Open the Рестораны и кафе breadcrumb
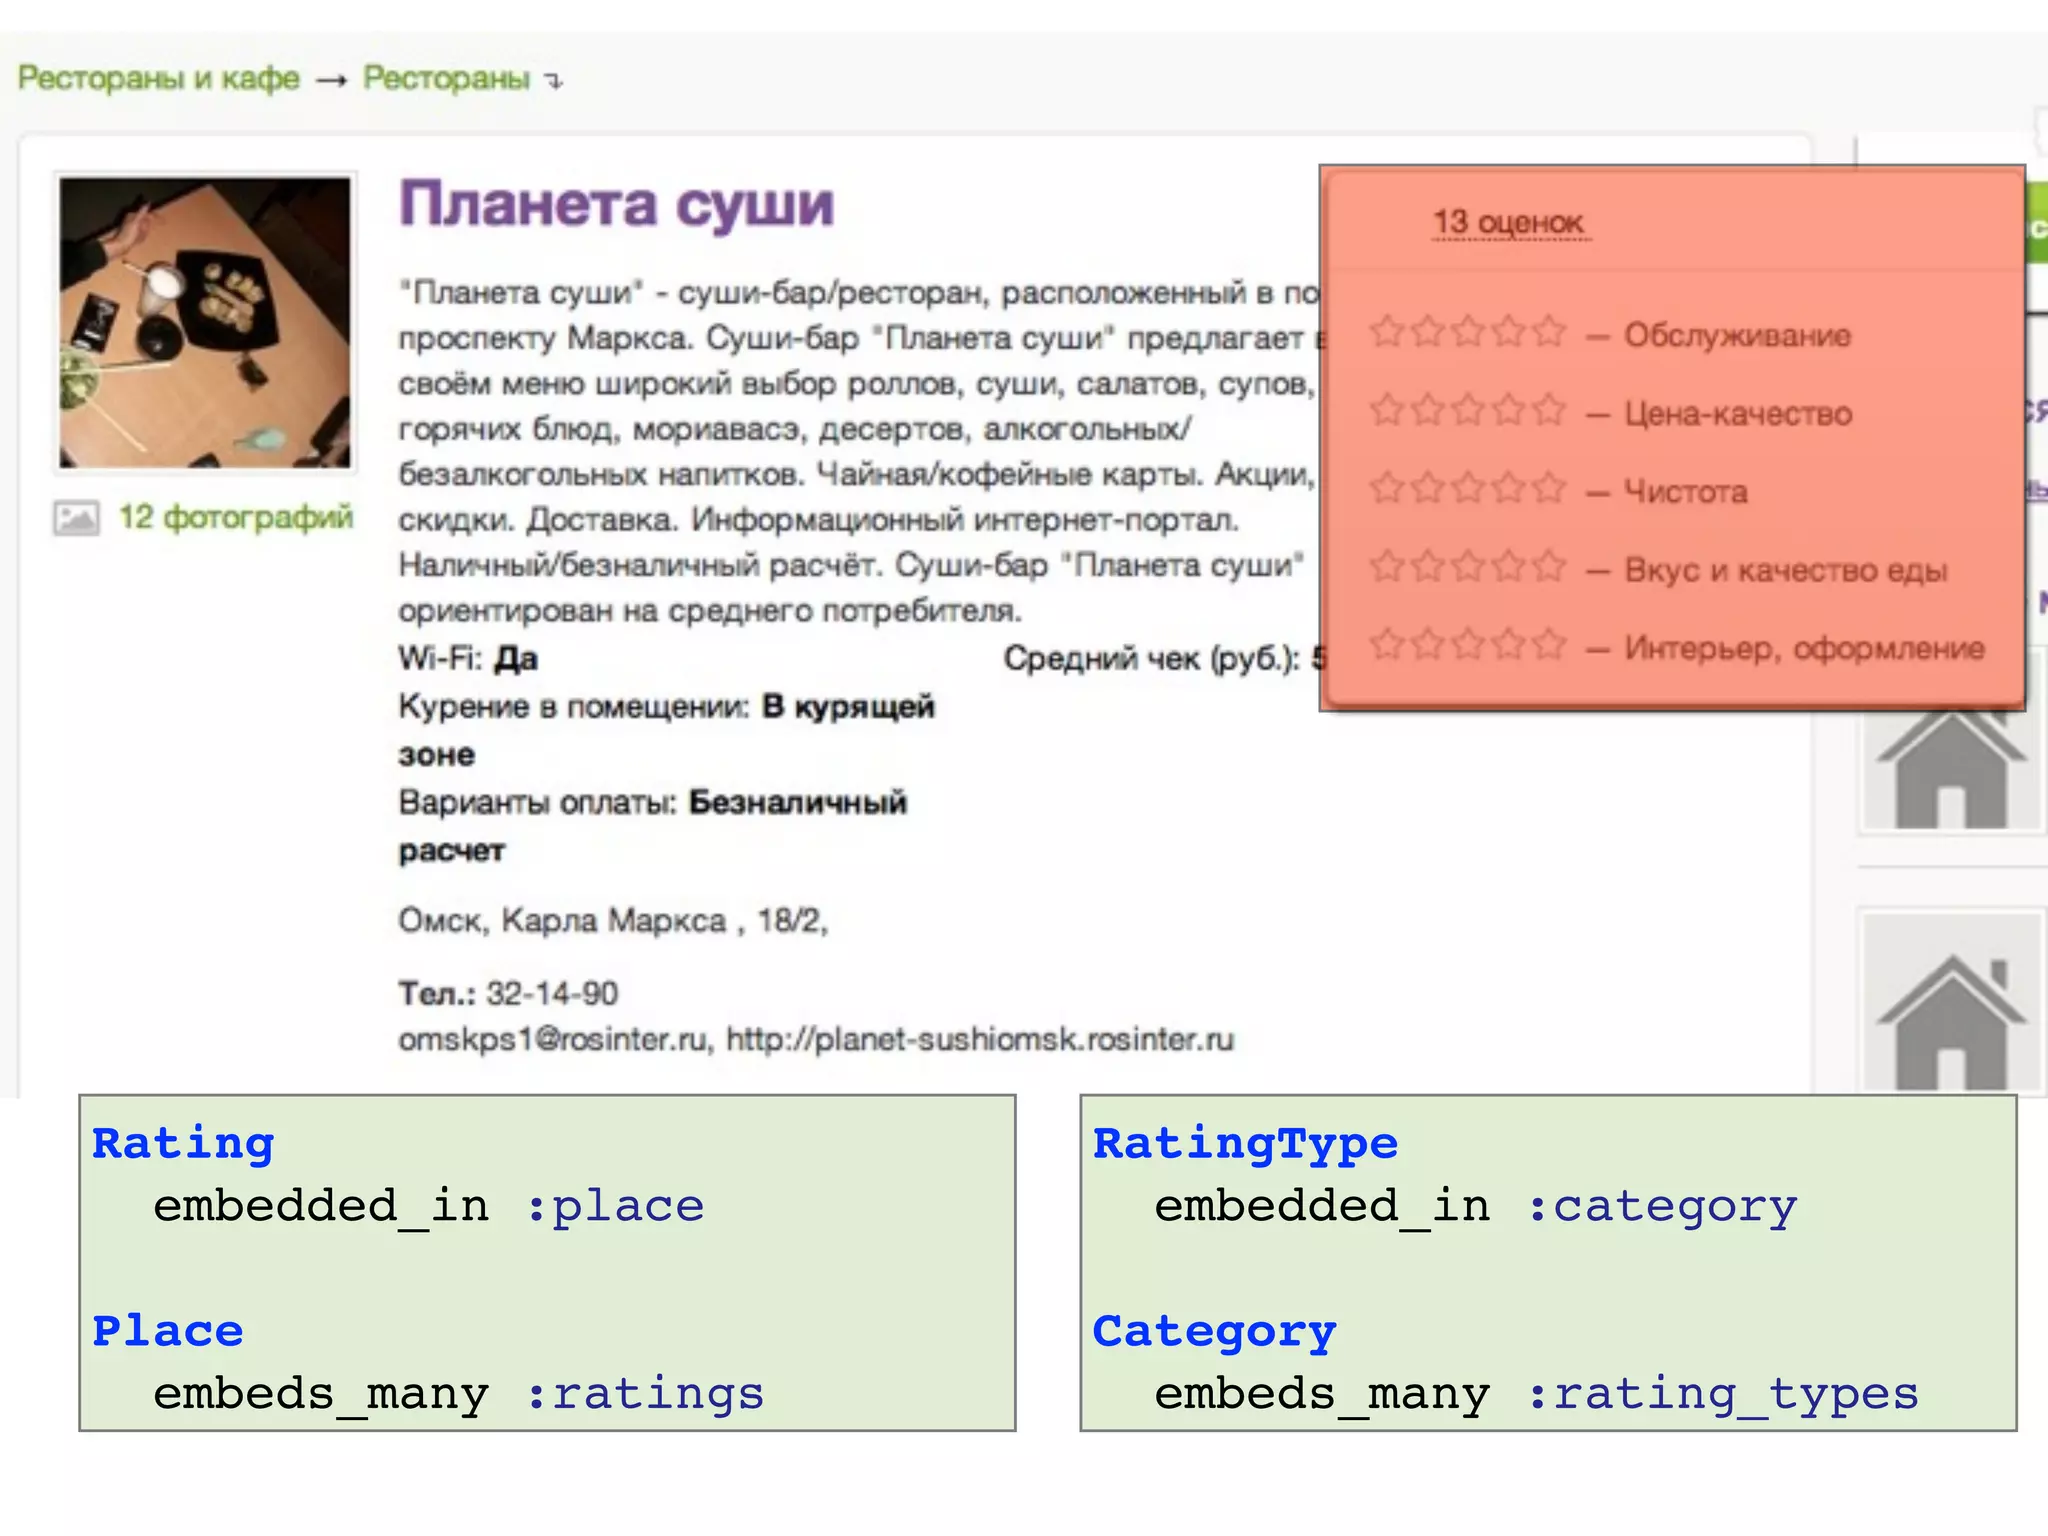2048x1536 pixels. point(159,78)
